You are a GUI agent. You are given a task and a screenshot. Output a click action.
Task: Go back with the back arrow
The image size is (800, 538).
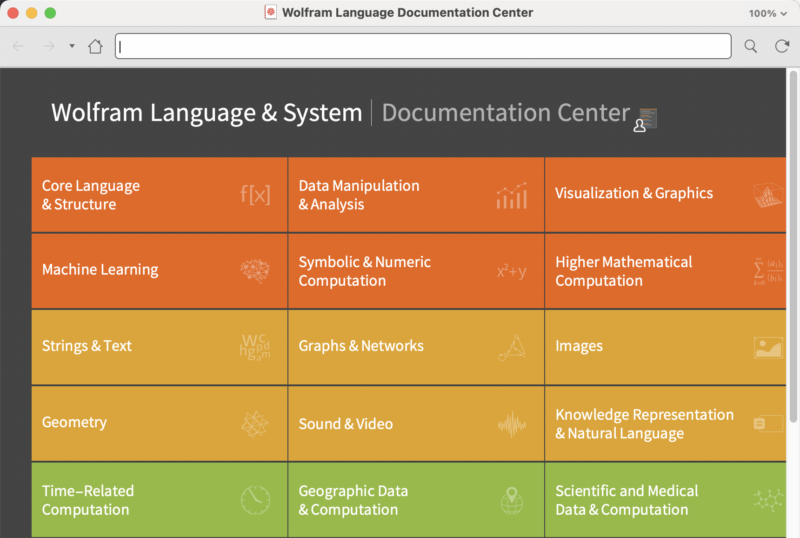[x=18, y=46]
